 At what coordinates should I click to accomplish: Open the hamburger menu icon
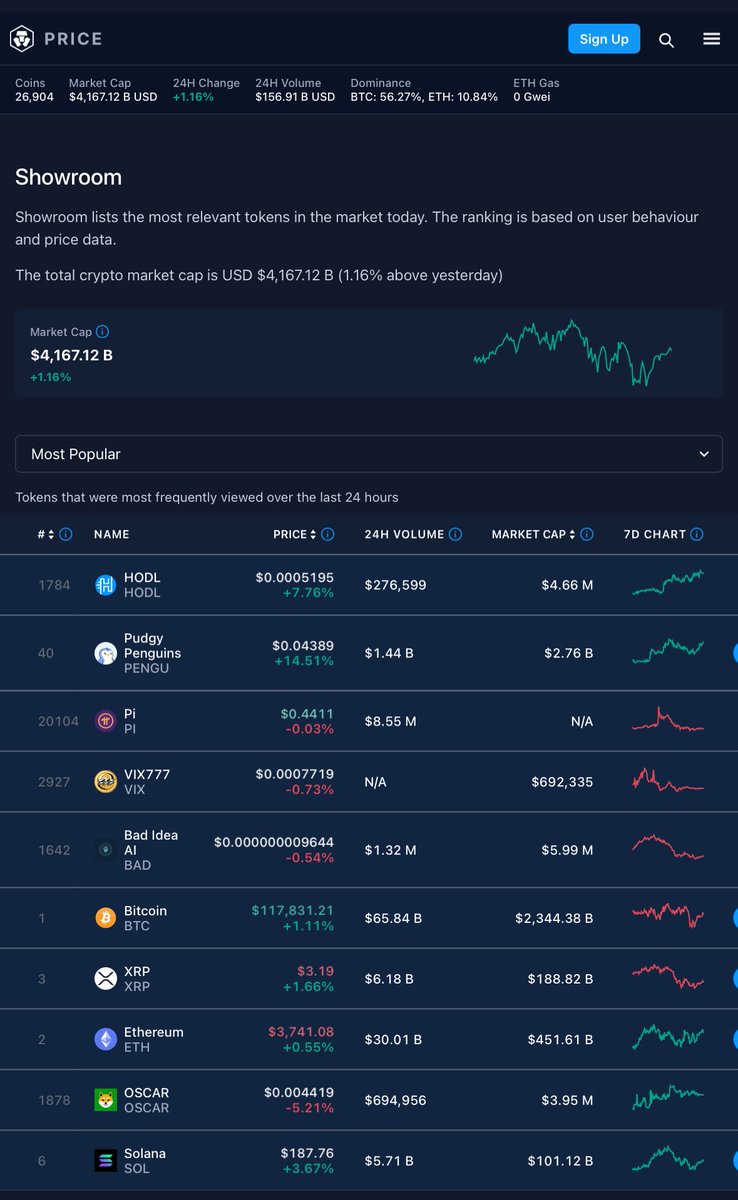711,39
